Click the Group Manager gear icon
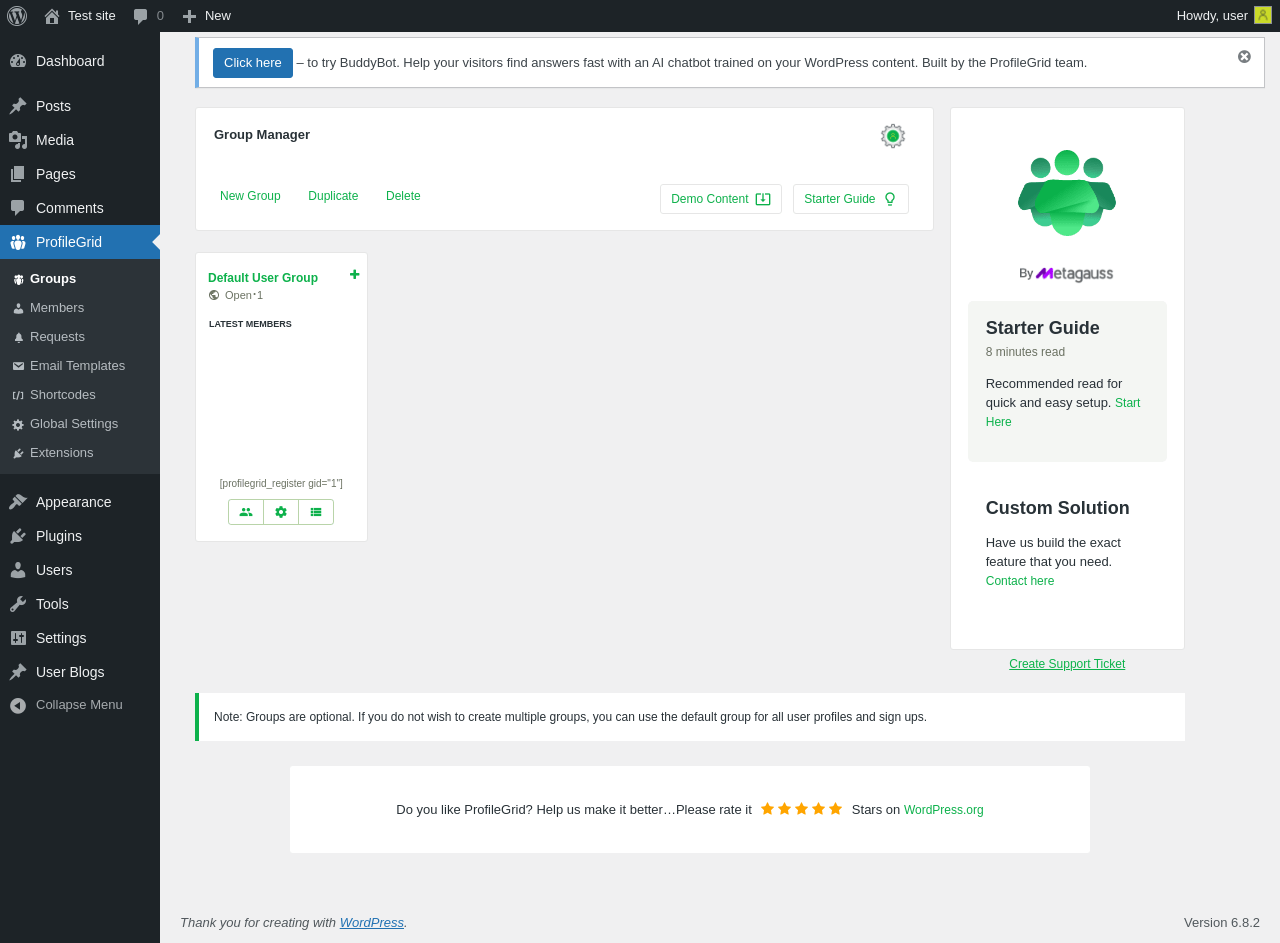This screenshot has height=943, width=1280. click(x=893, y=136)
